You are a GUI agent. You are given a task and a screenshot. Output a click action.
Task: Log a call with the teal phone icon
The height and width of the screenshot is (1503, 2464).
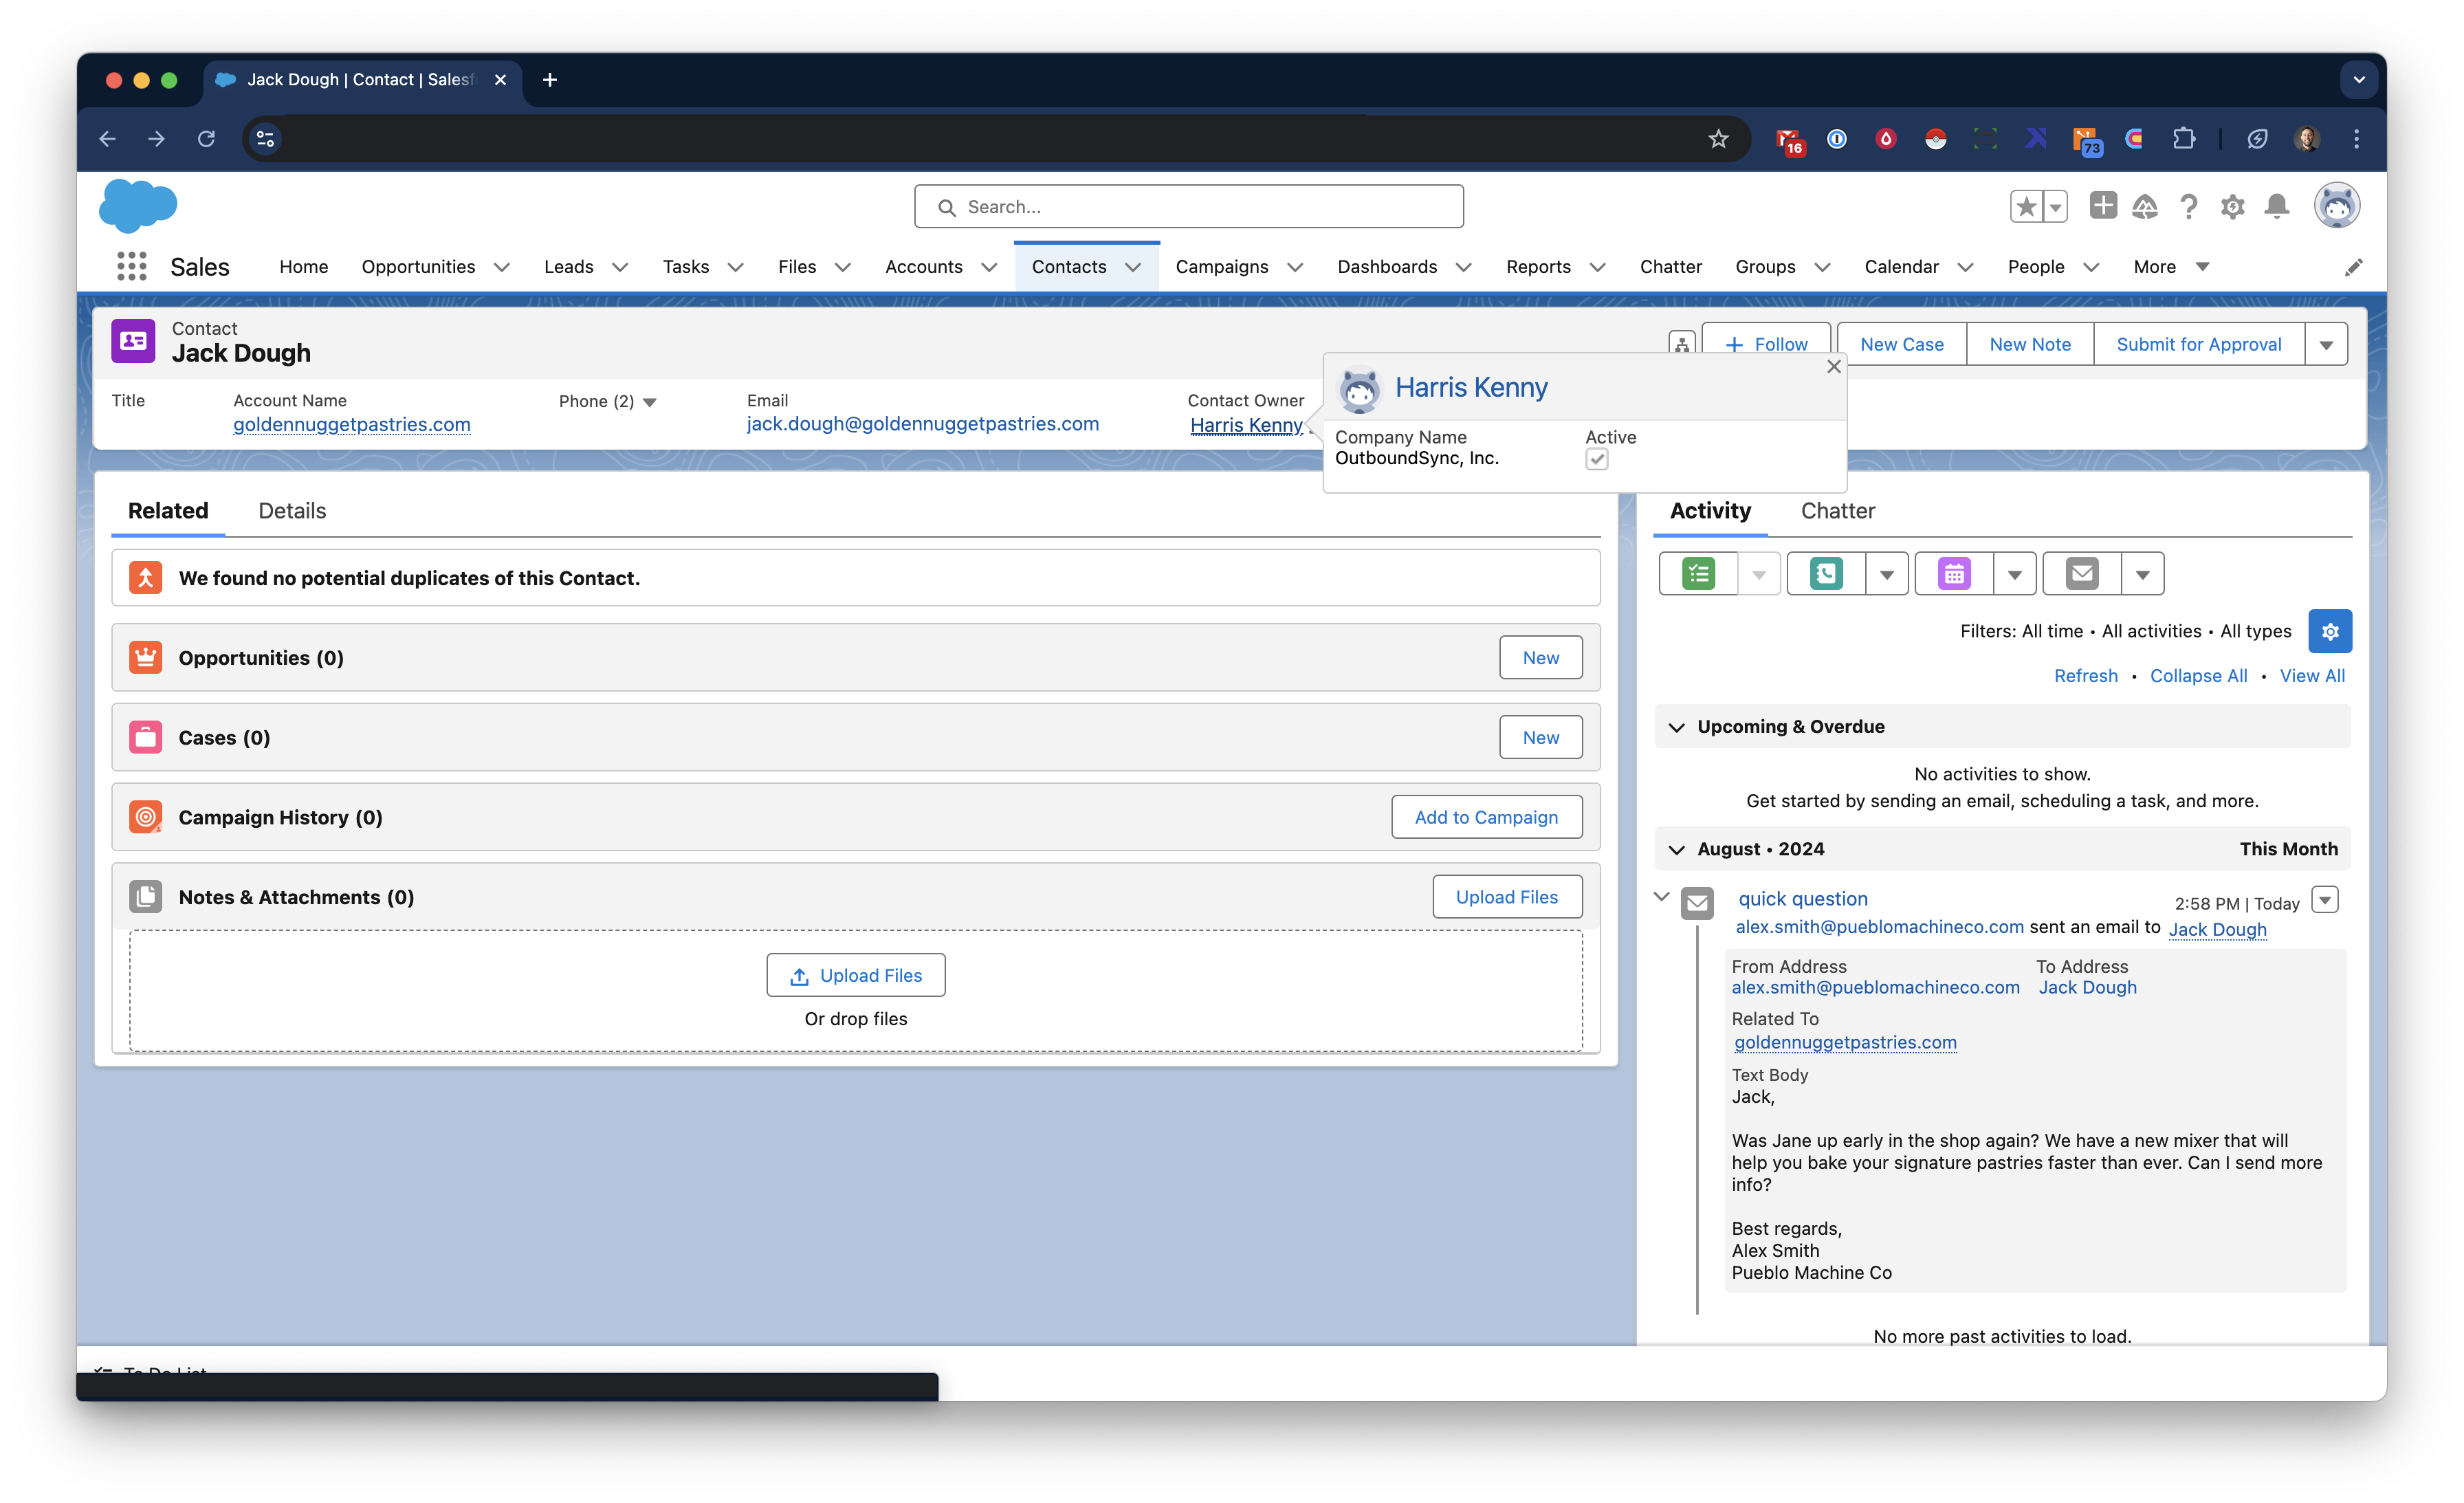coord(1825,573)
